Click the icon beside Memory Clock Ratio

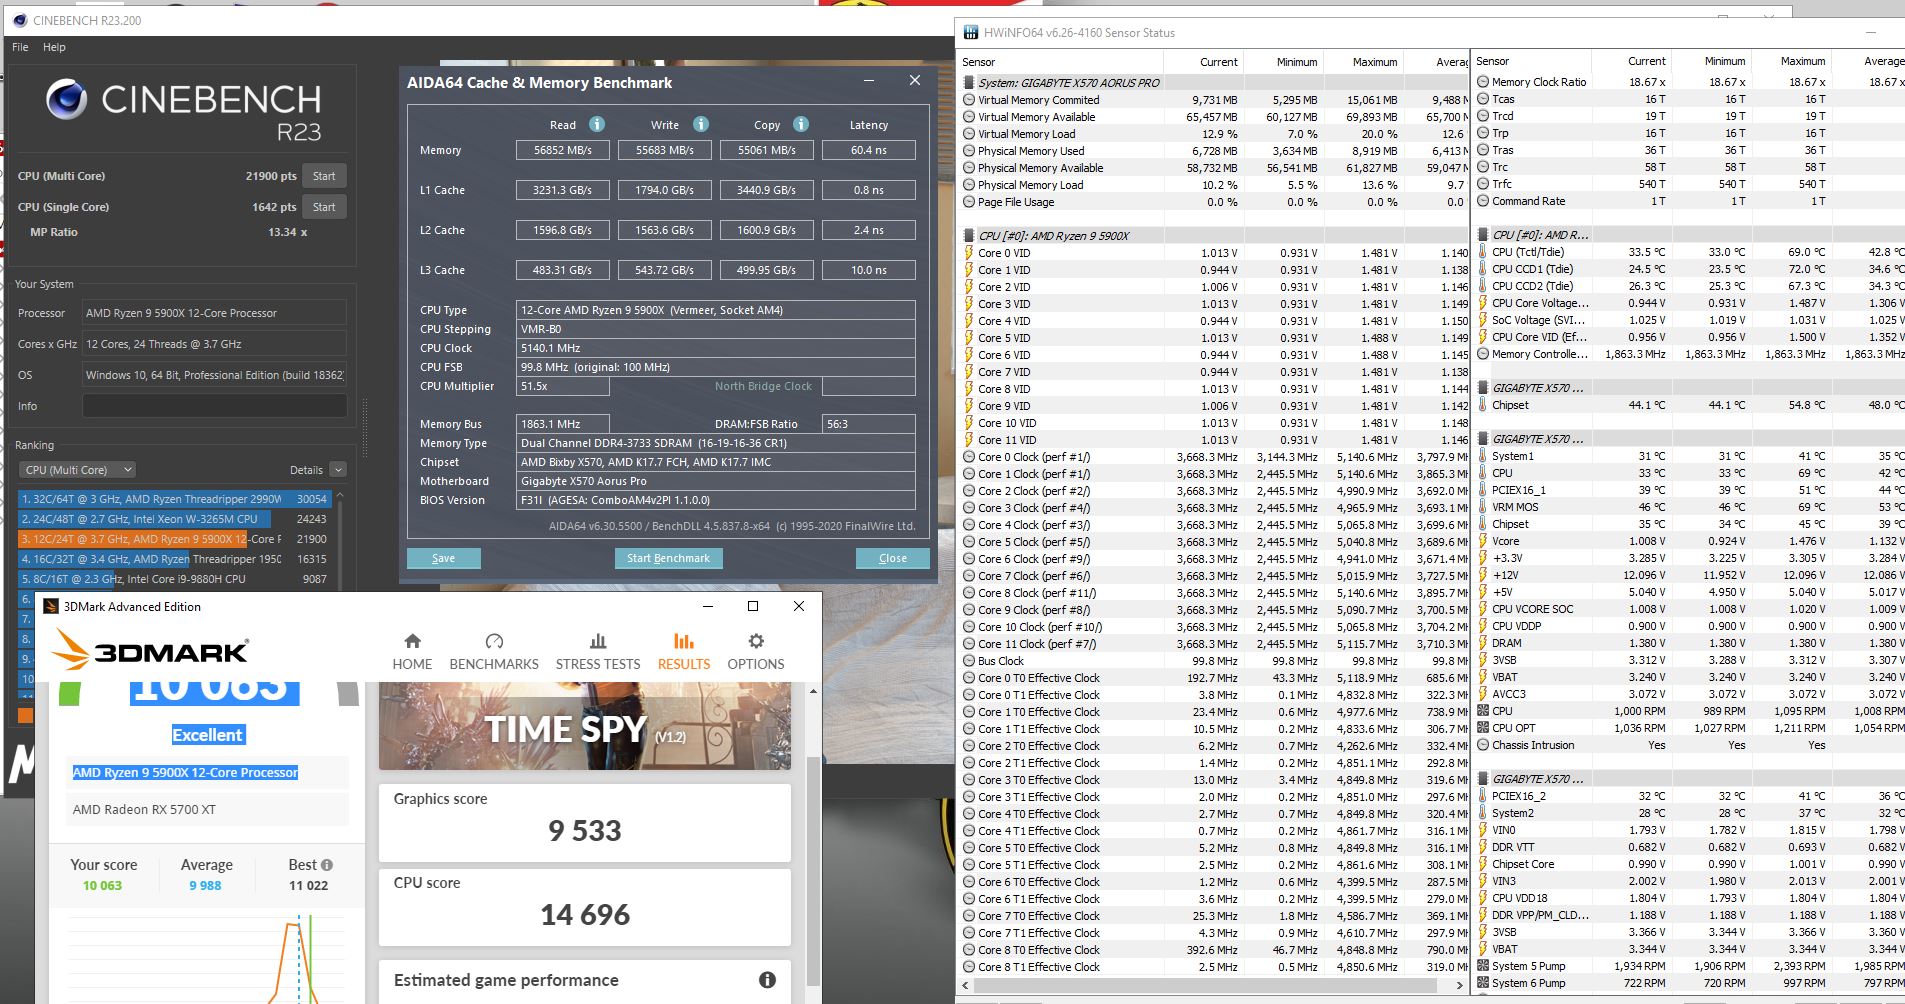point(1483,82)
